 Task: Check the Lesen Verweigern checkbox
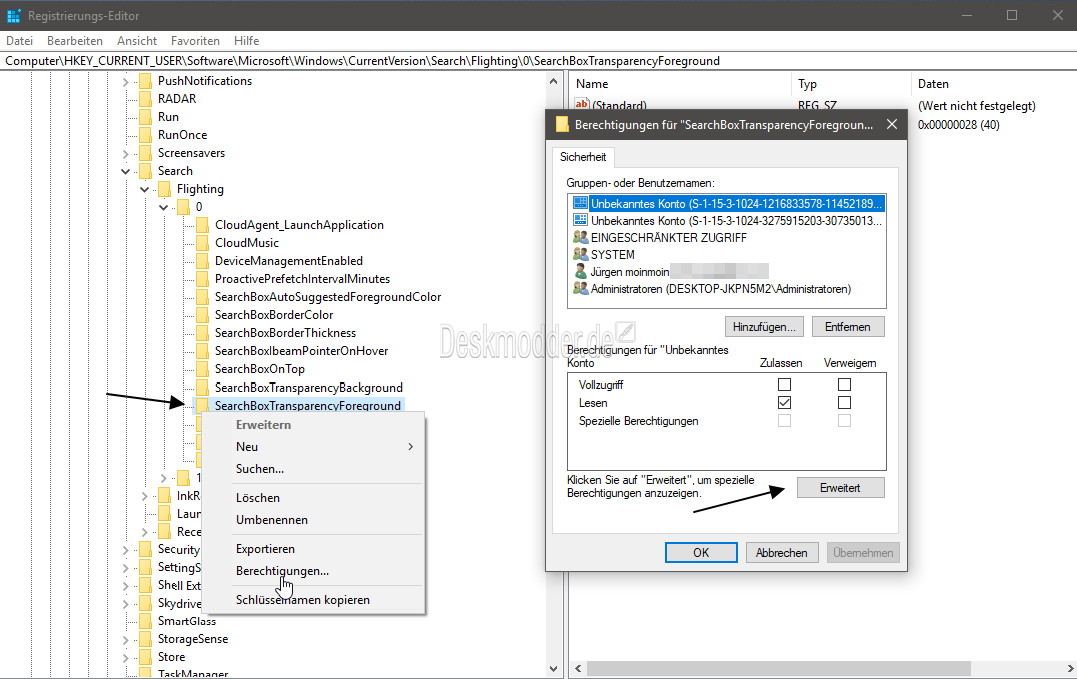844,403
